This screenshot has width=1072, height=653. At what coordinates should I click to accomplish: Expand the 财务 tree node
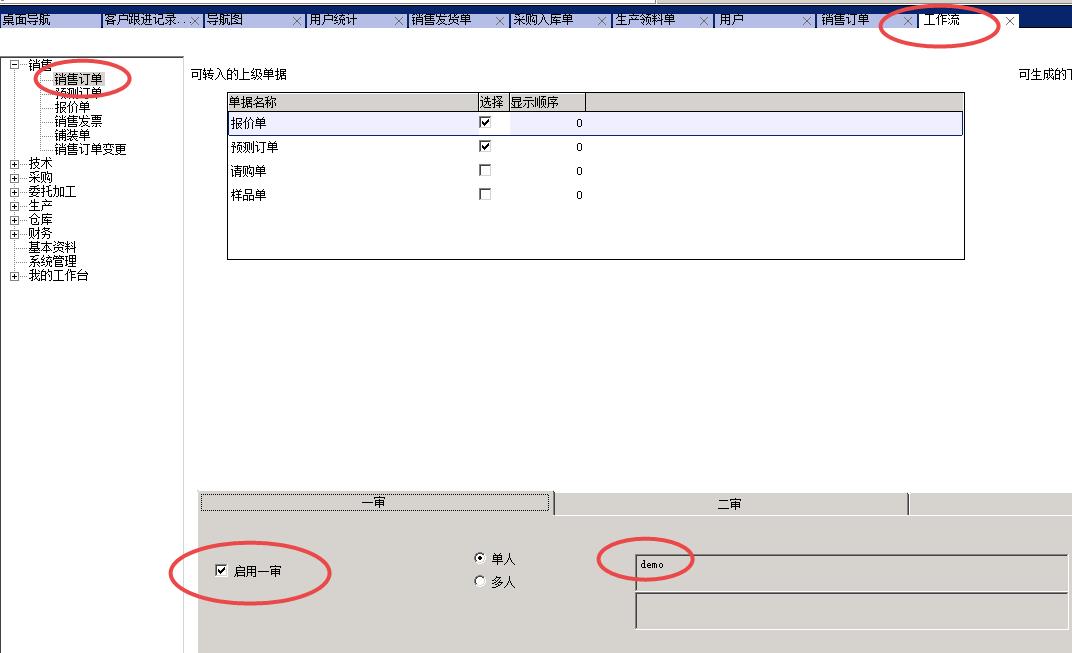tap(13, 232)
